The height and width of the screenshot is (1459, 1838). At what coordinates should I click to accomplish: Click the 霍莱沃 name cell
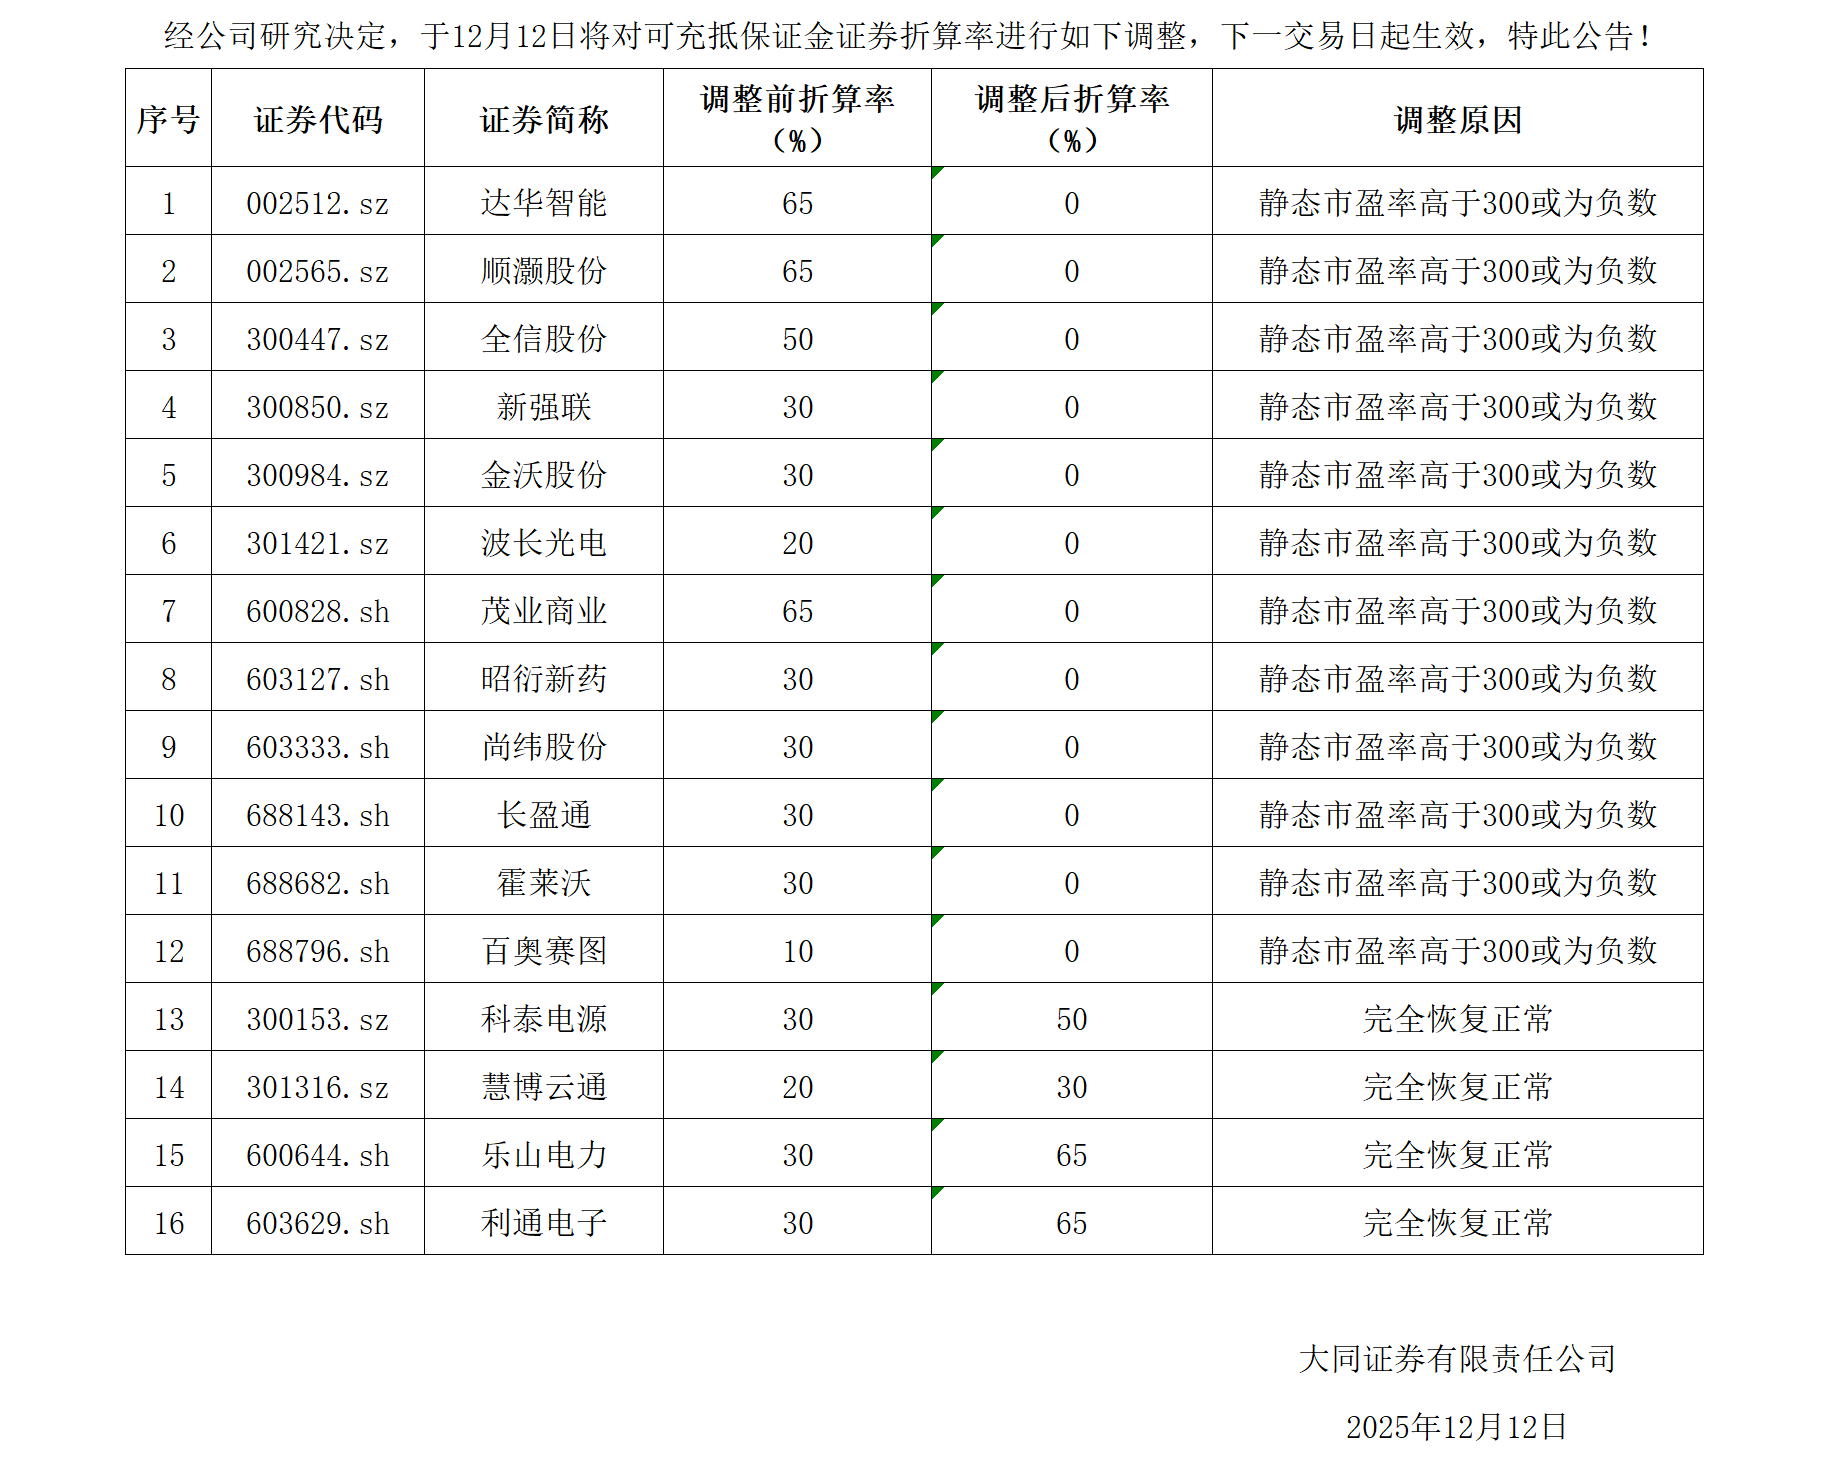click(x=543, y=883)
